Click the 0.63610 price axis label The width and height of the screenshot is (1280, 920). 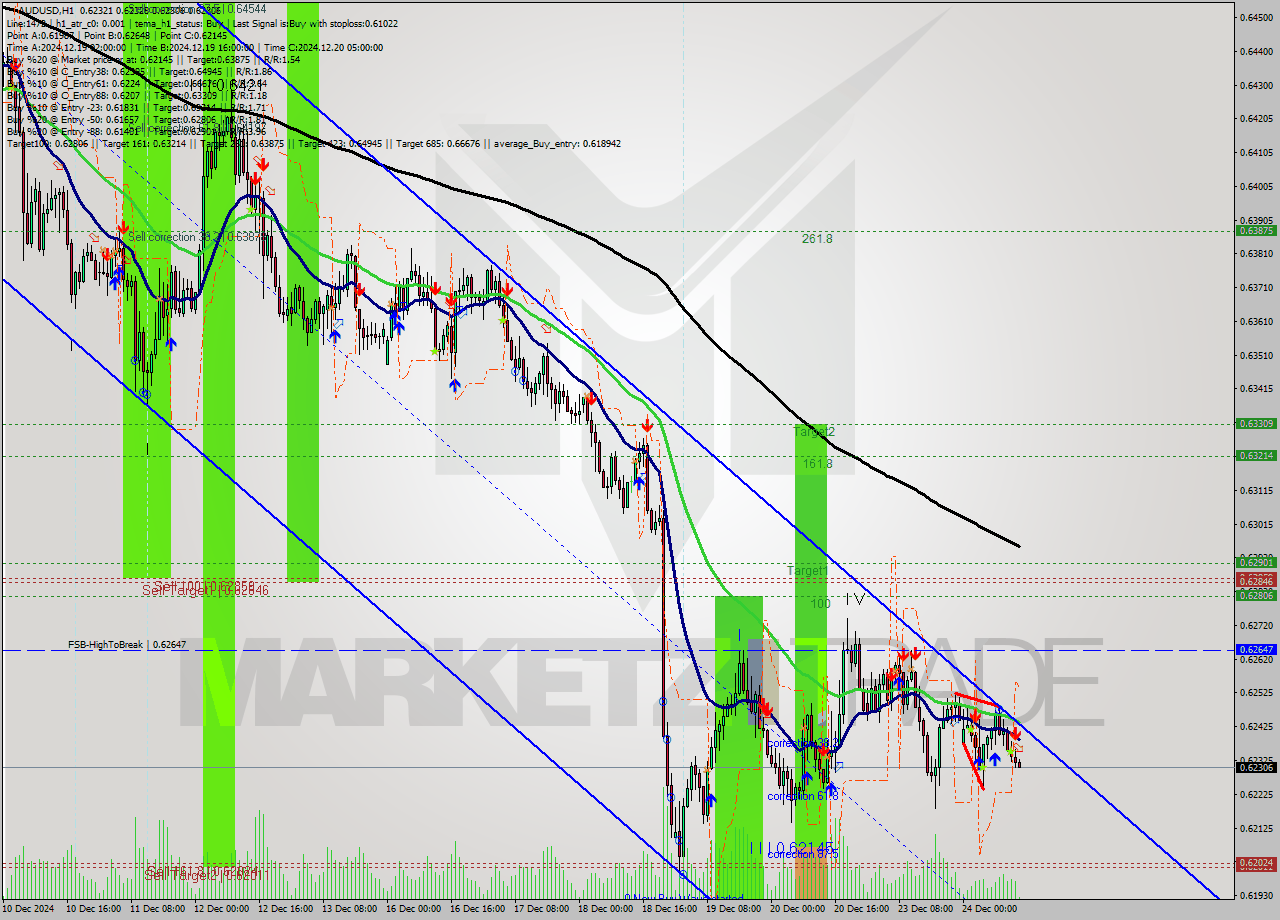1257,321
